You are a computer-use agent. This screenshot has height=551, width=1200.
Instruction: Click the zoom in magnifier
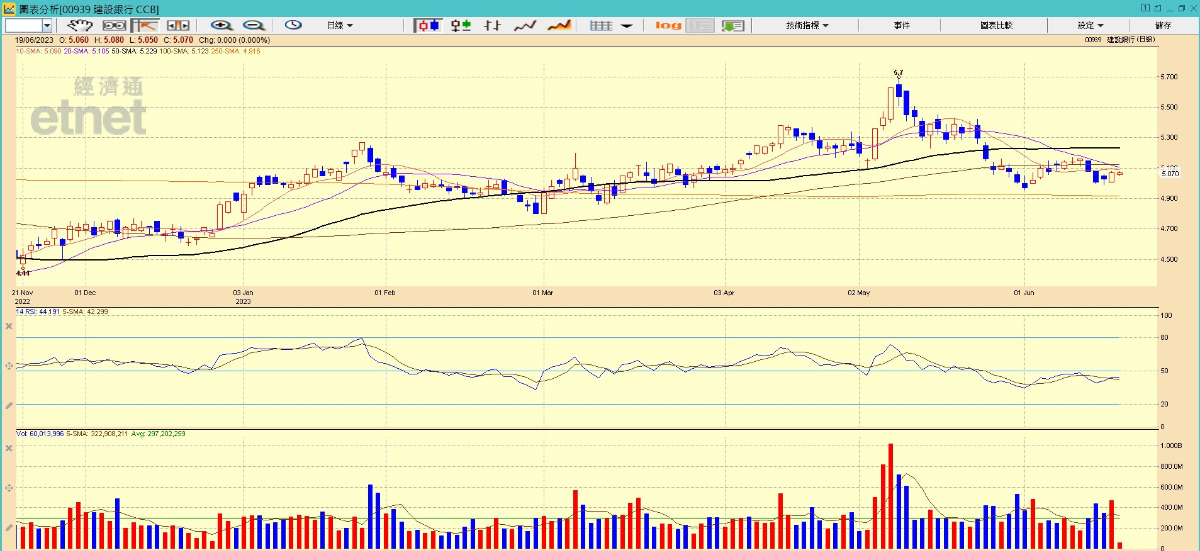221,25
